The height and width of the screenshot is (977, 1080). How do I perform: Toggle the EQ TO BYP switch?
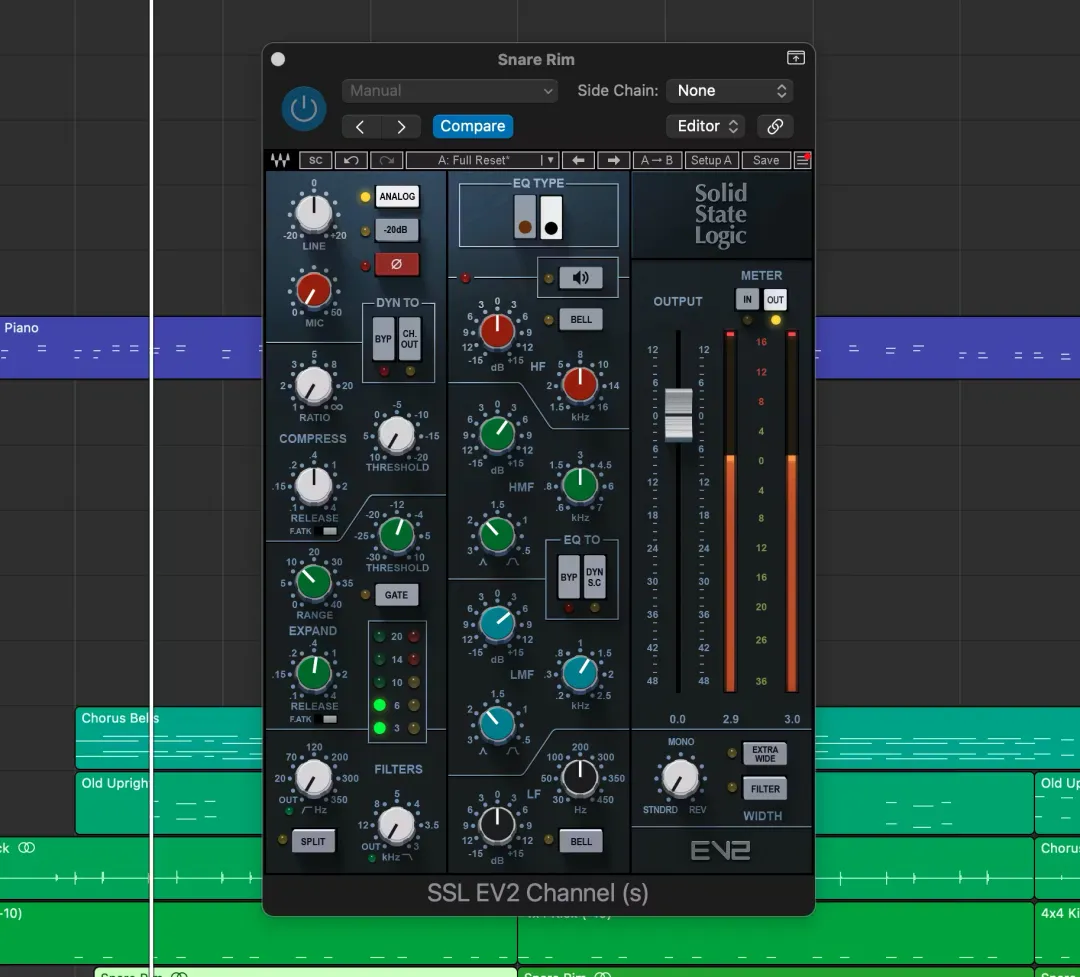(569, 577)
